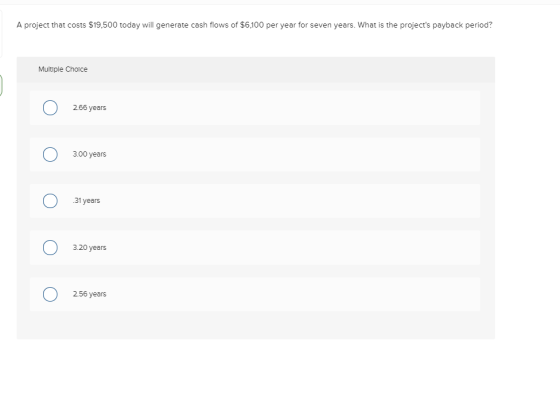Click blank space in the 2.66 years row
The height and width of the screenshot is (407, 560).
(293, 107)
